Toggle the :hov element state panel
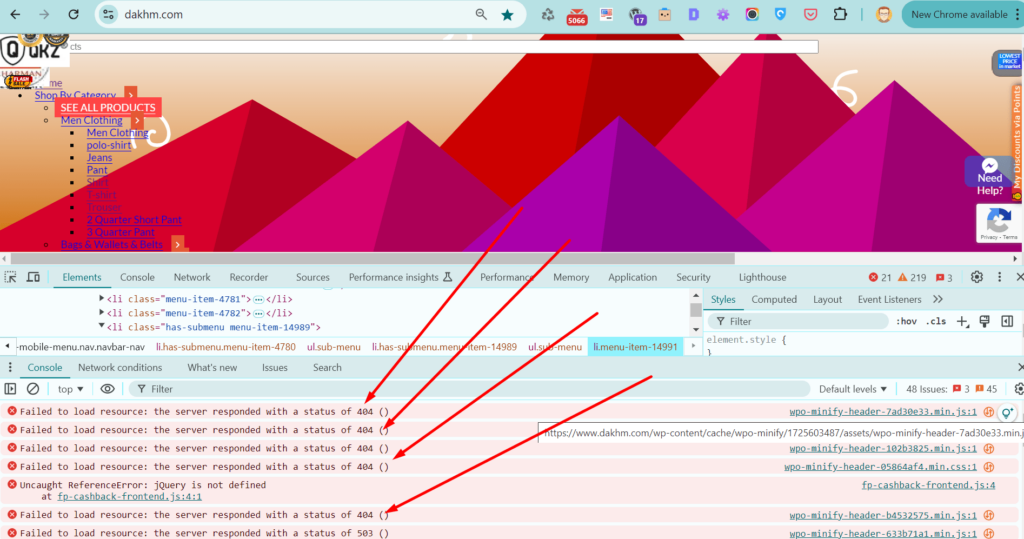 point(906,321)
